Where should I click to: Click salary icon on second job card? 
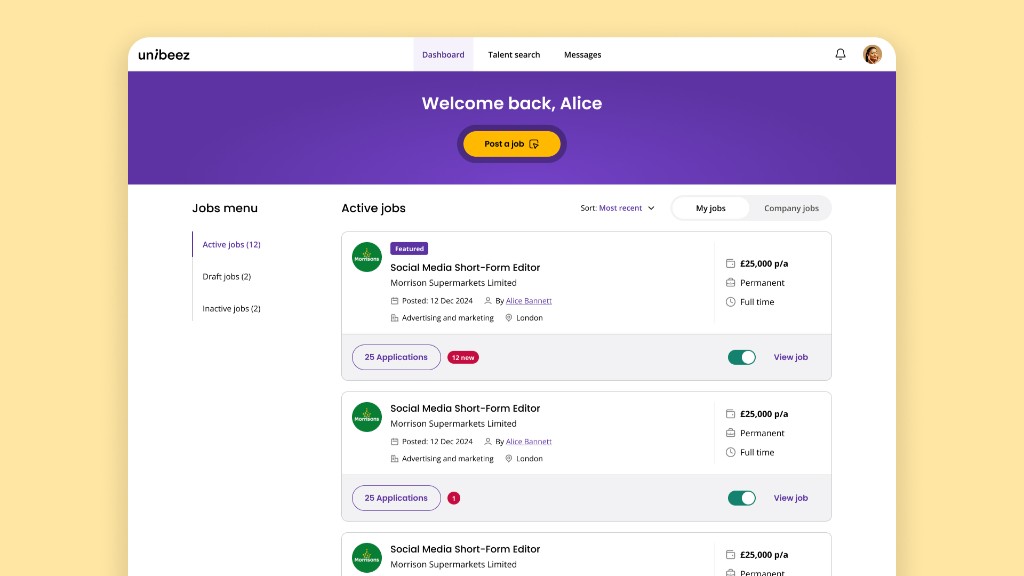(730, 413)
